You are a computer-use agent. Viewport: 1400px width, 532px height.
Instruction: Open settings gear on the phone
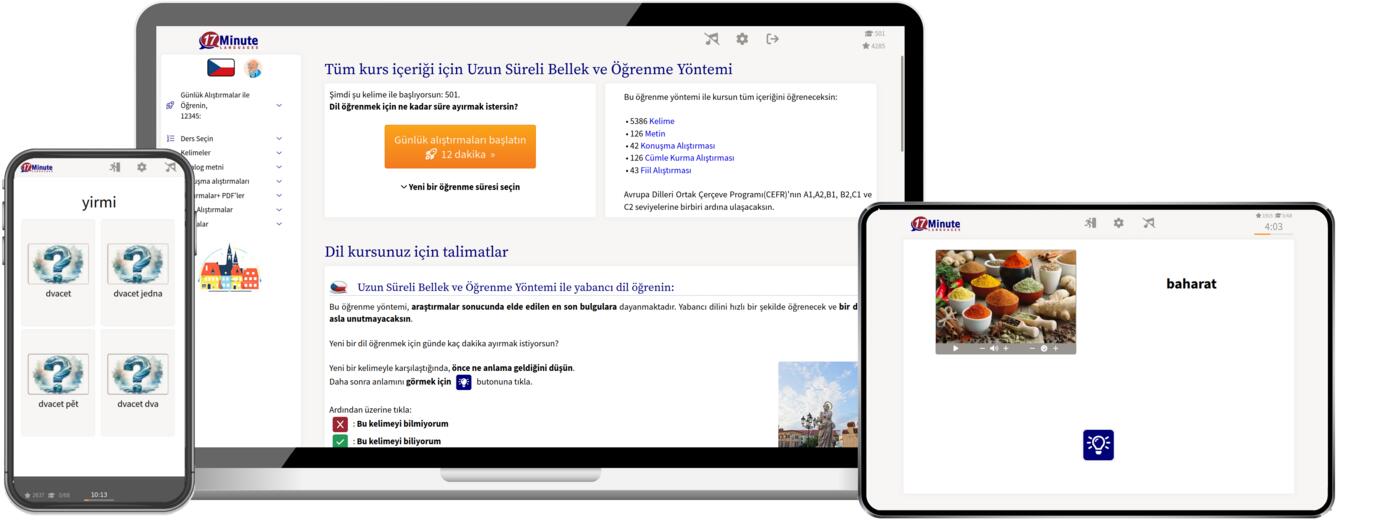(142, 167)
